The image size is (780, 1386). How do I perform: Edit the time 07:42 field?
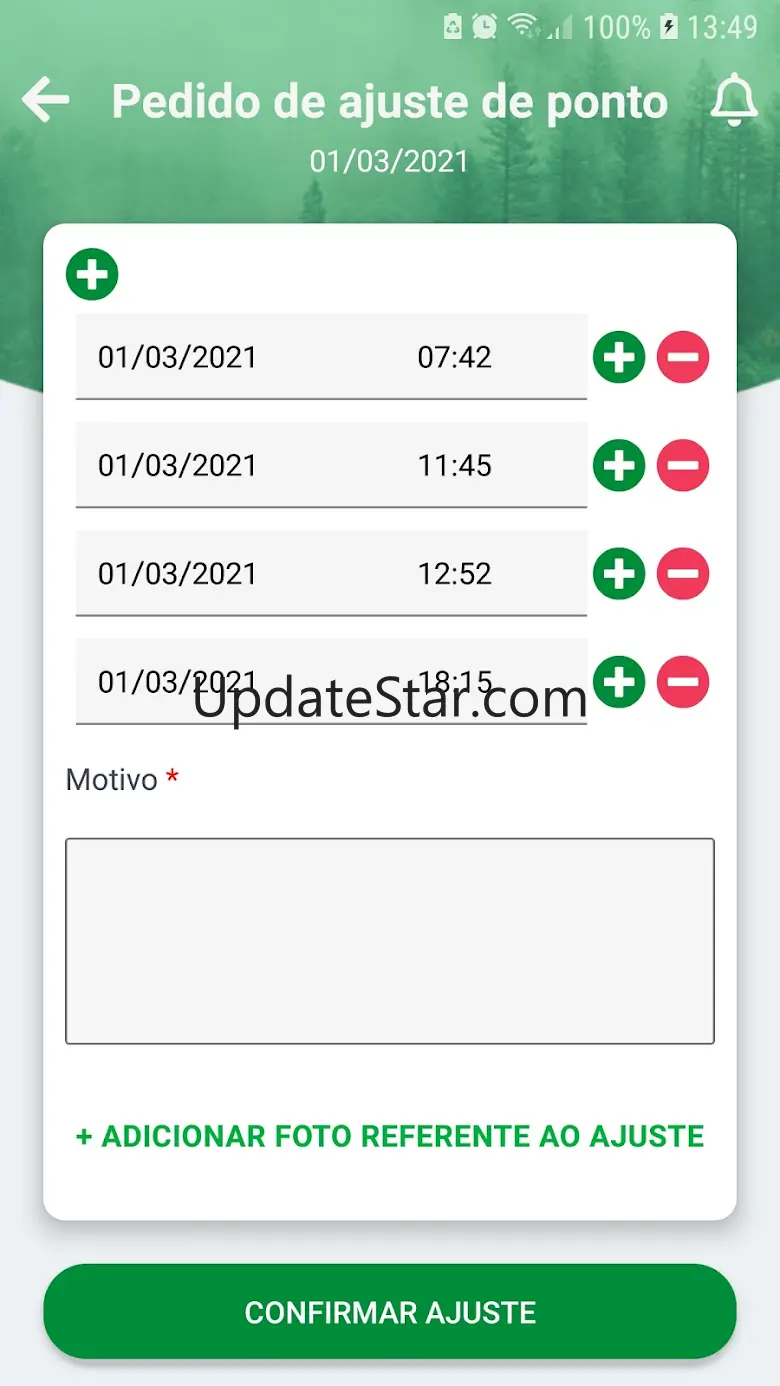455,357
